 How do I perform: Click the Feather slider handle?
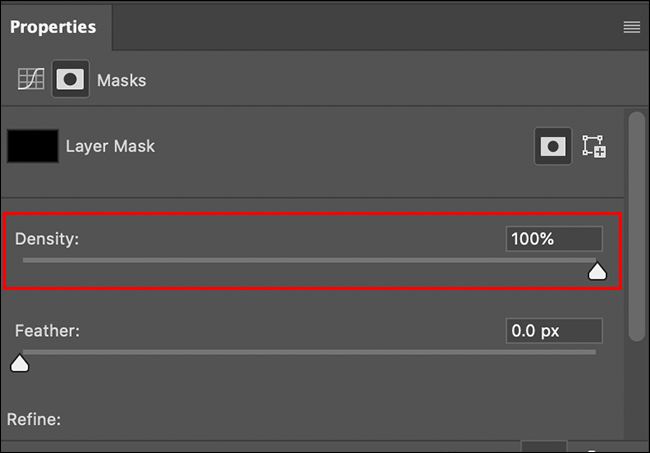point(19,362)
